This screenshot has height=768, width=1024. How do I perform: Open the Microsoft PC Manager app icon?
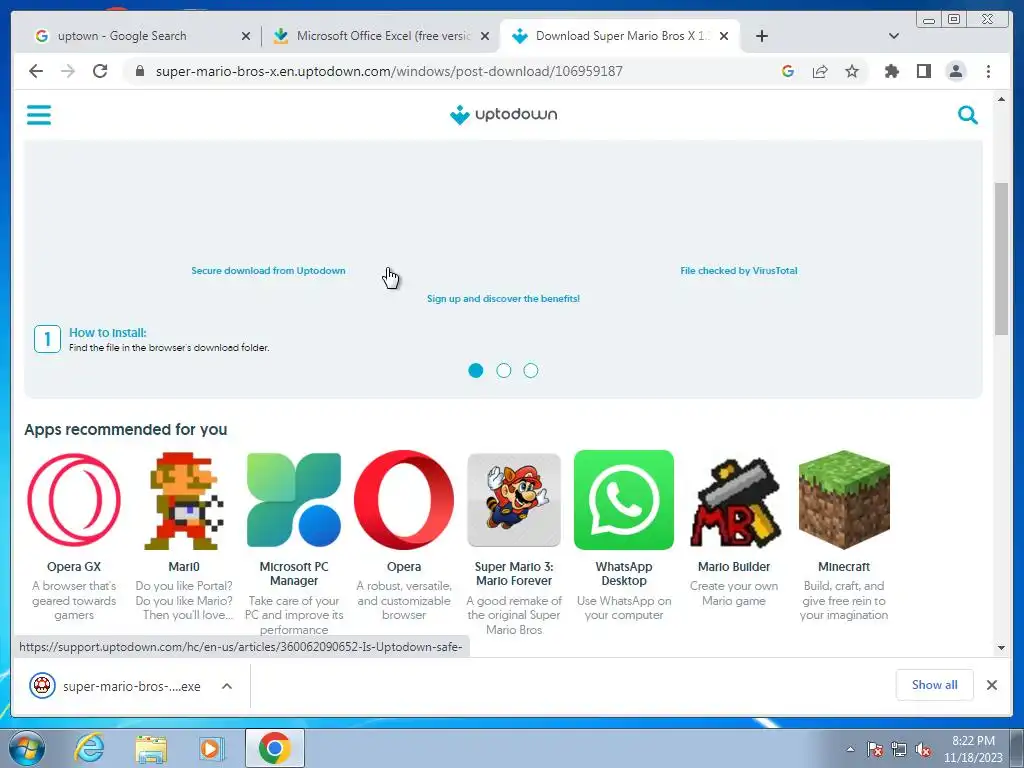294,500
